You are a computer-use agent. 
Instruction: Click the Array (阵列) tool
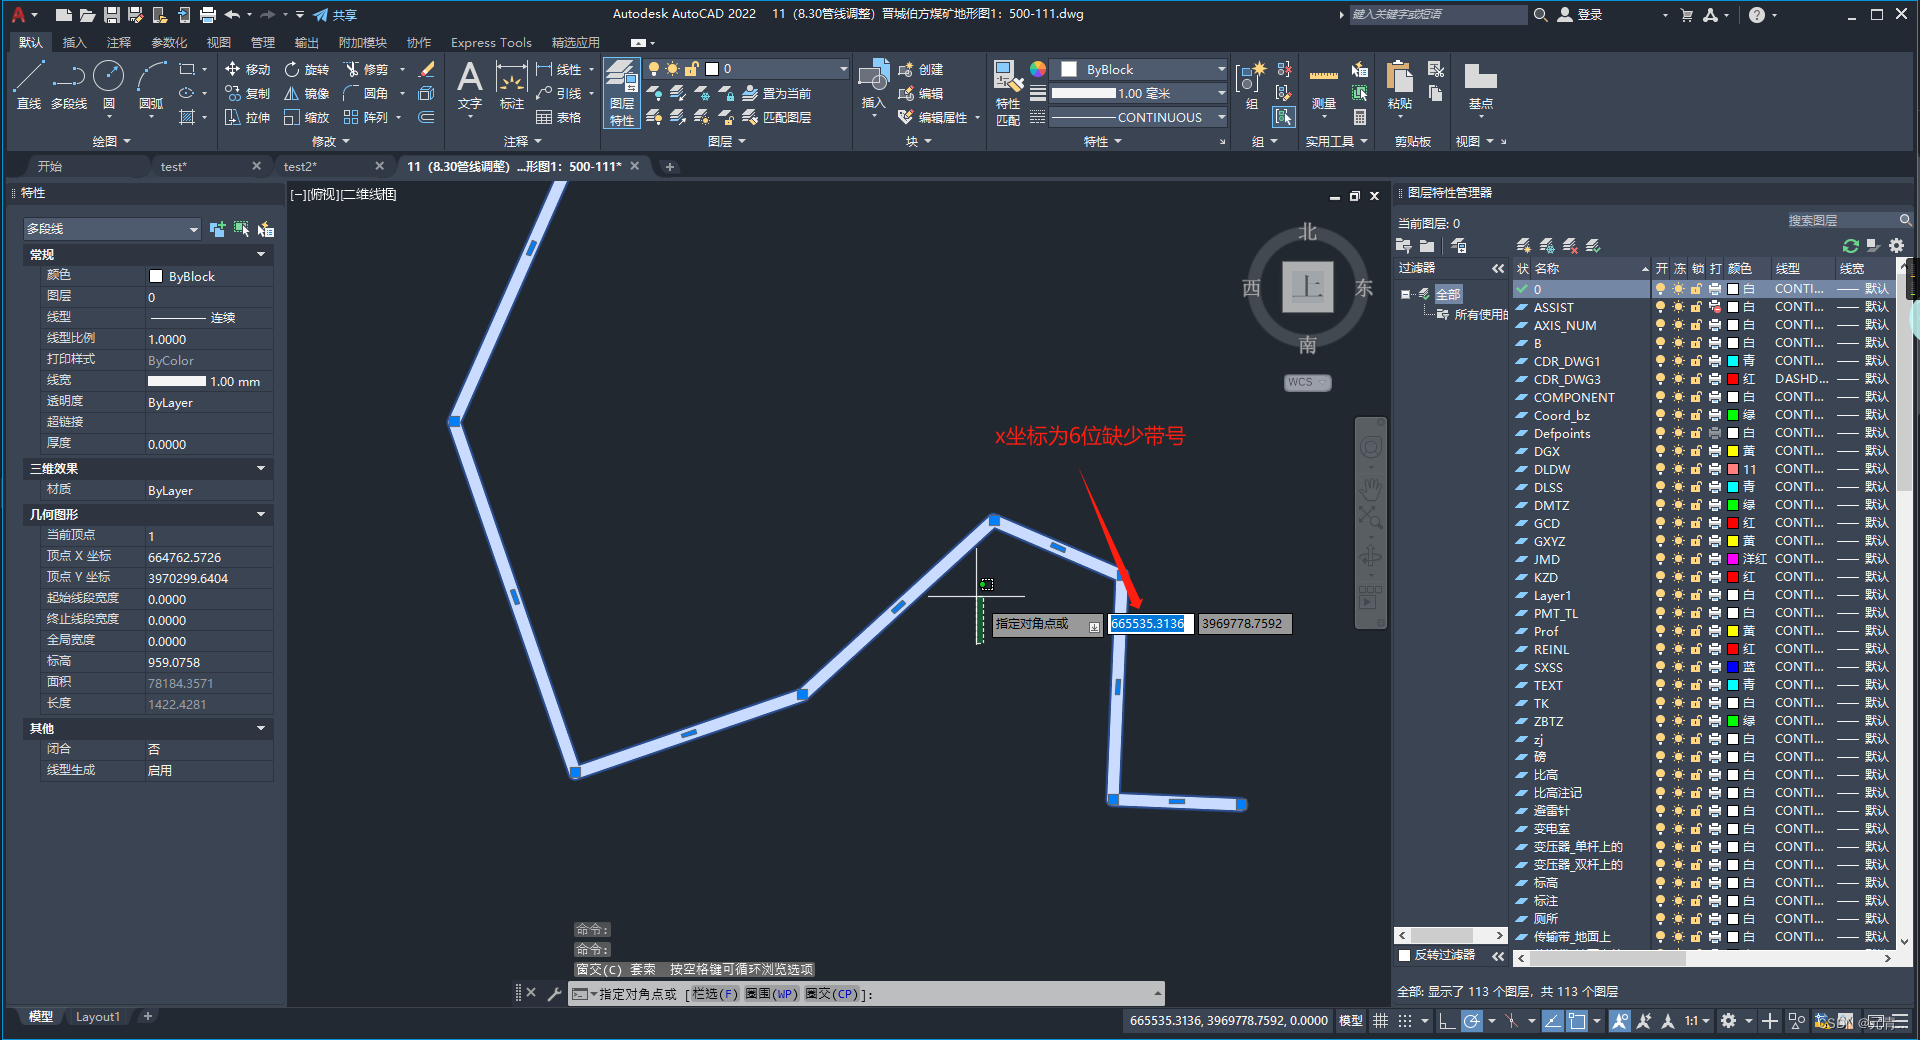point(365,117)
